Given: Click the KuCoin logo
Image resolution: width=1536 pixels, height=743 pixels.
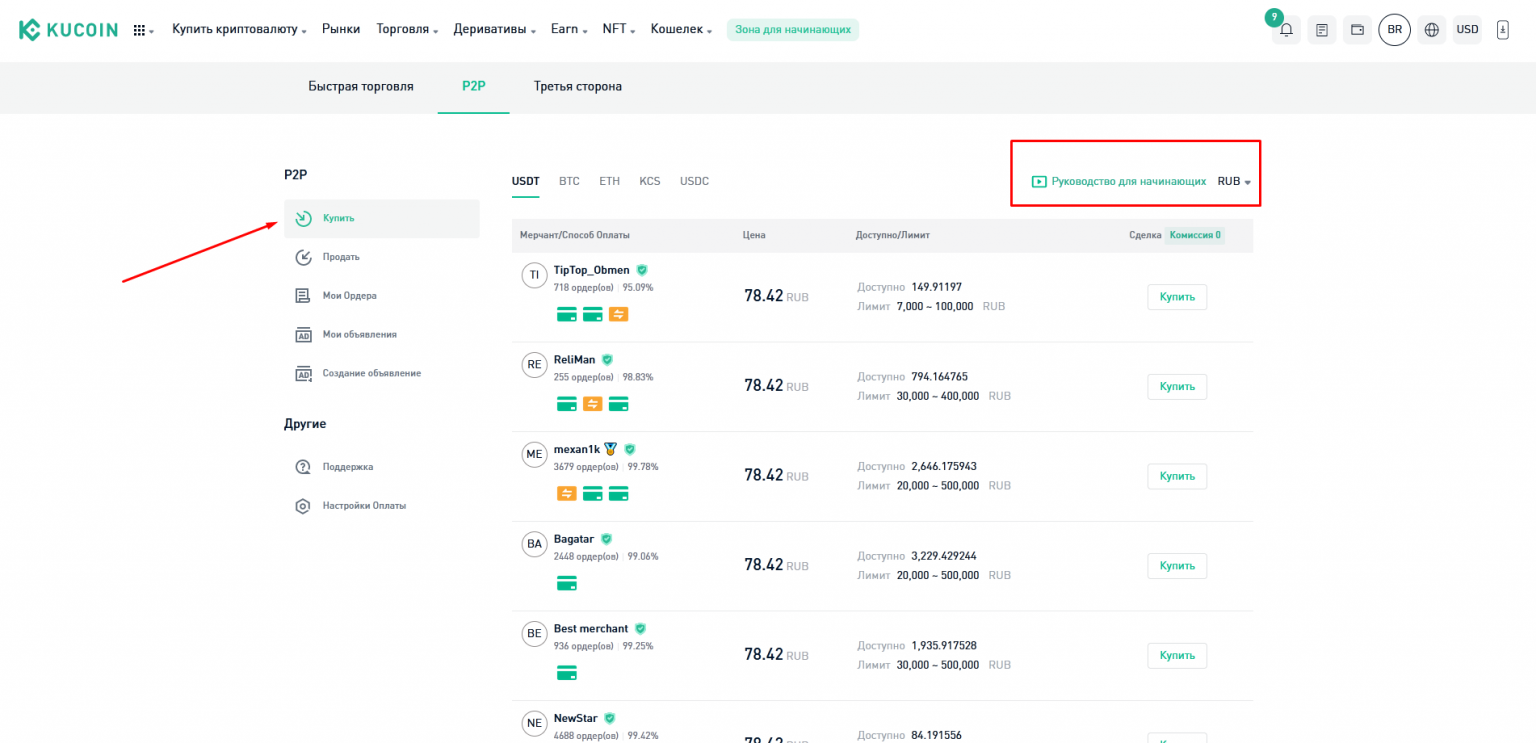Looking at the screenshot, I should pyautogui.click(x=69, y=30).
